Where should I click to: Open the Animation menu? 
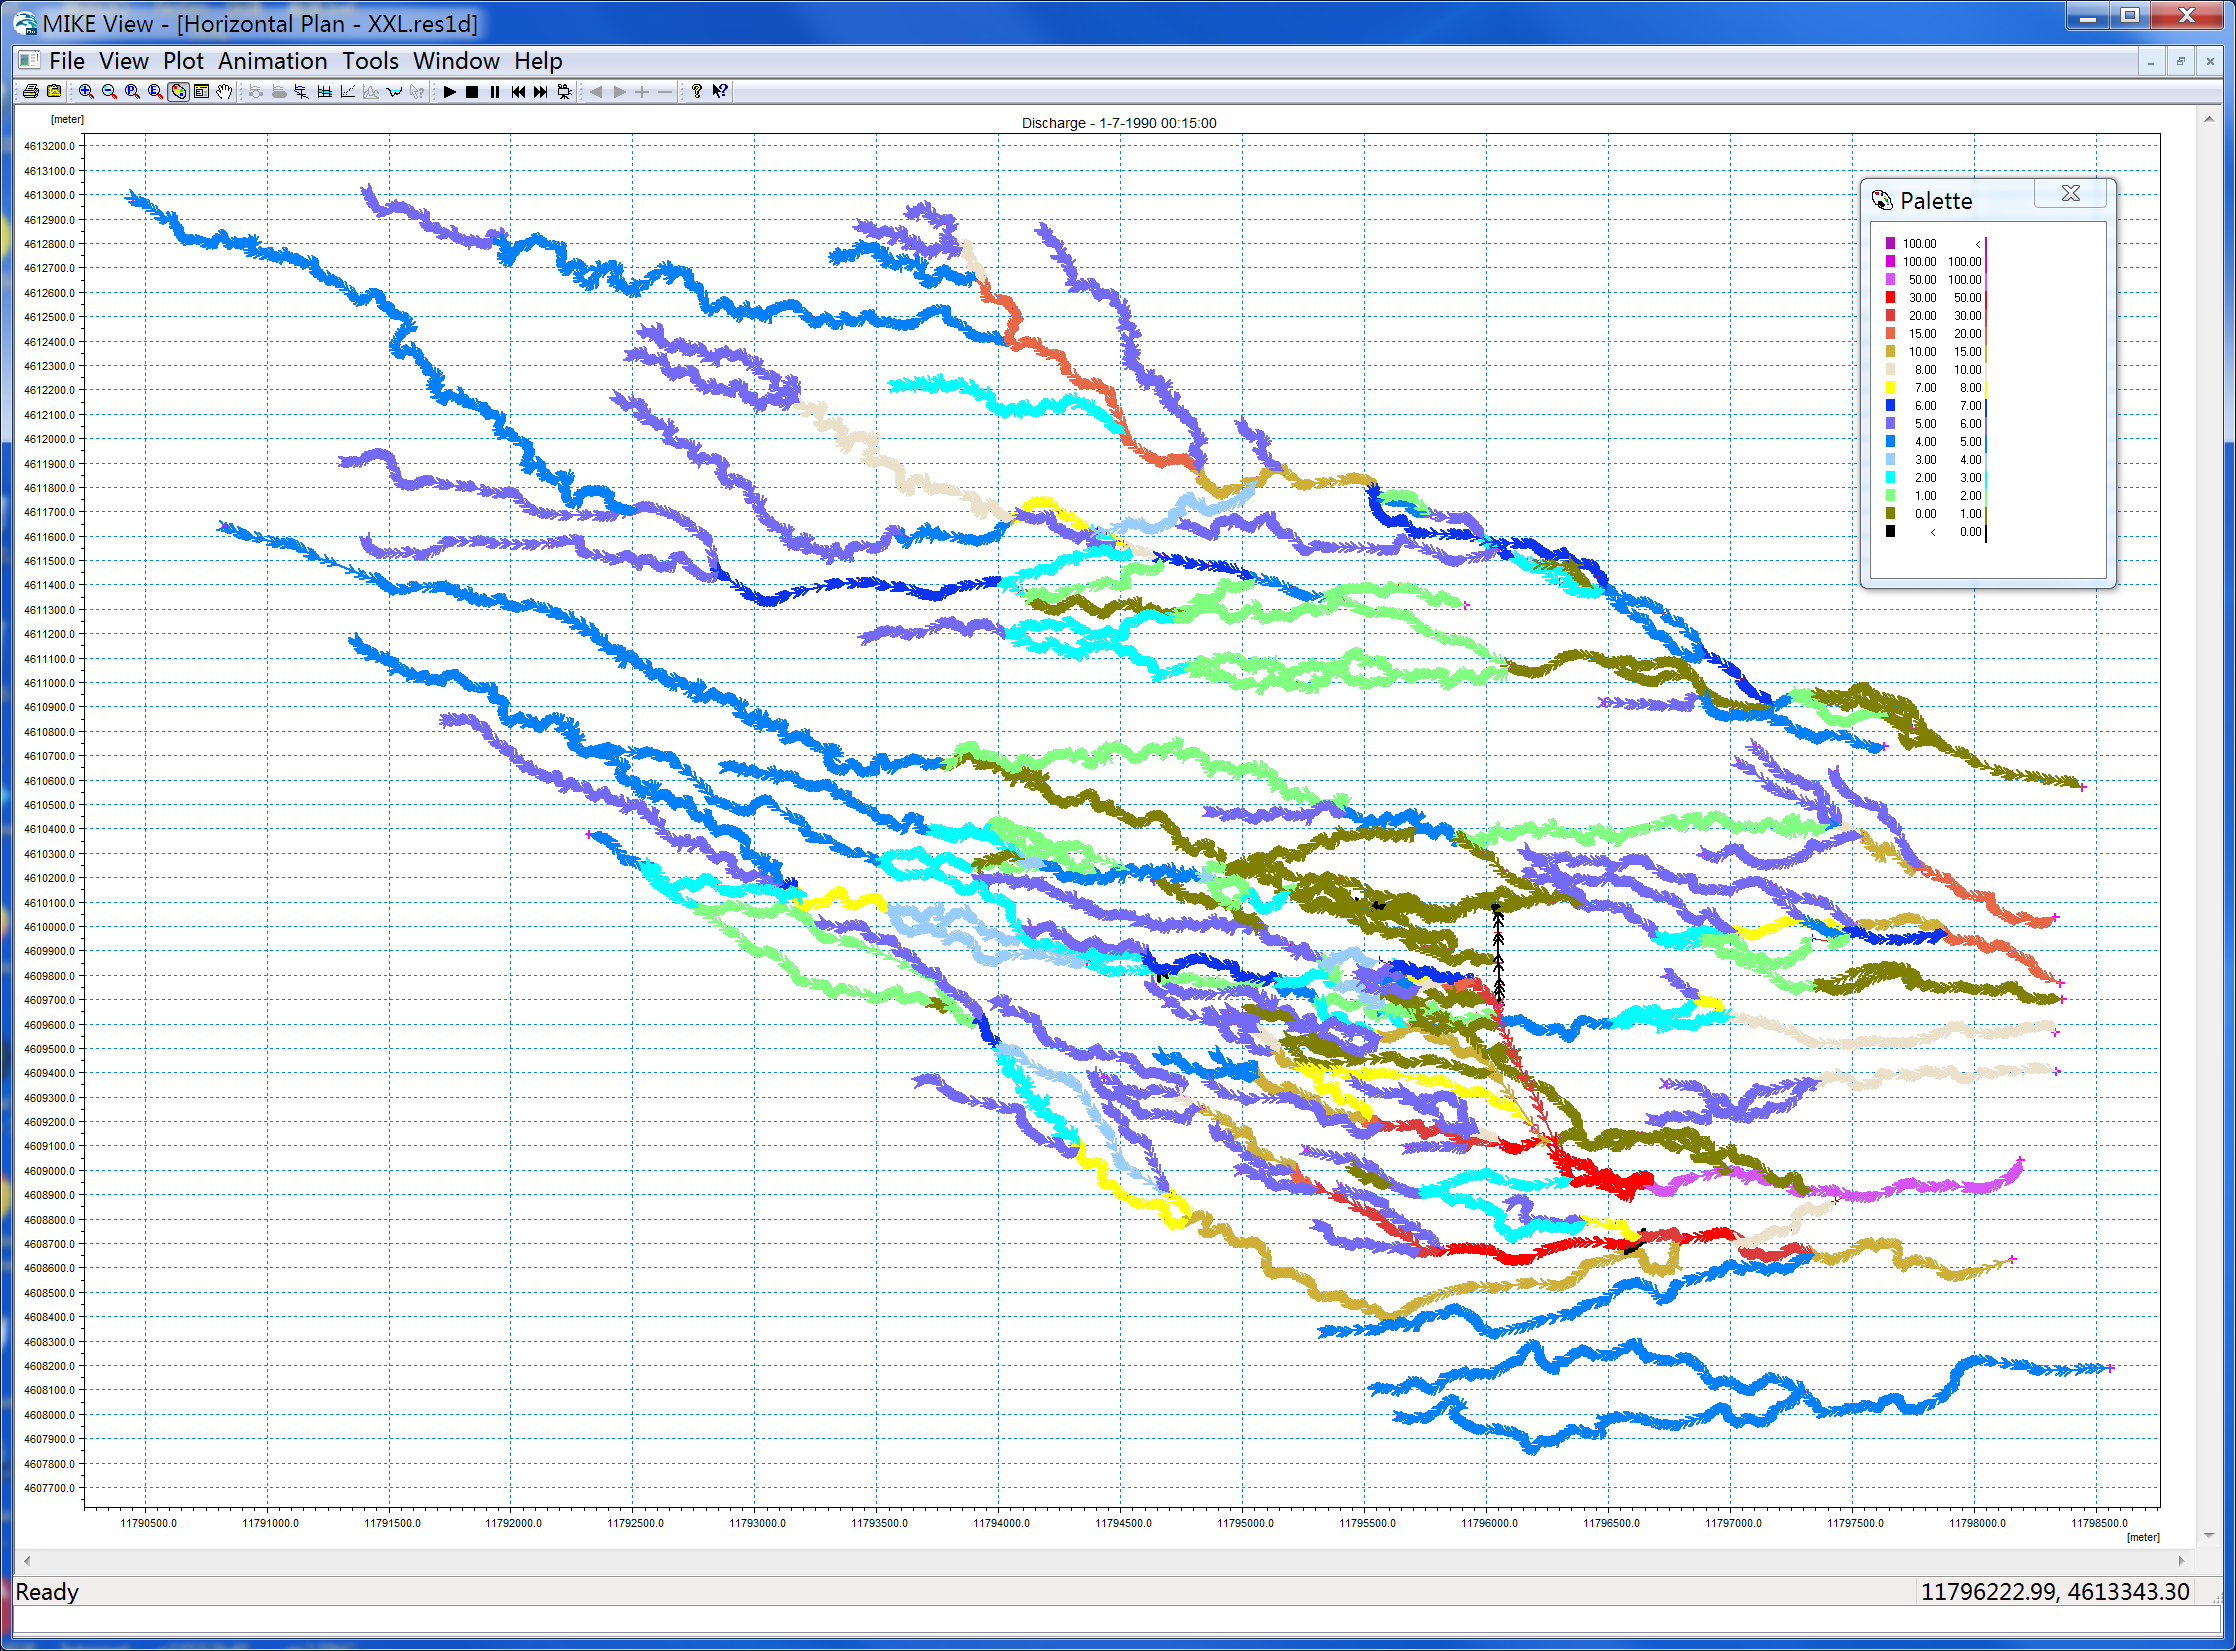[272, 61]
